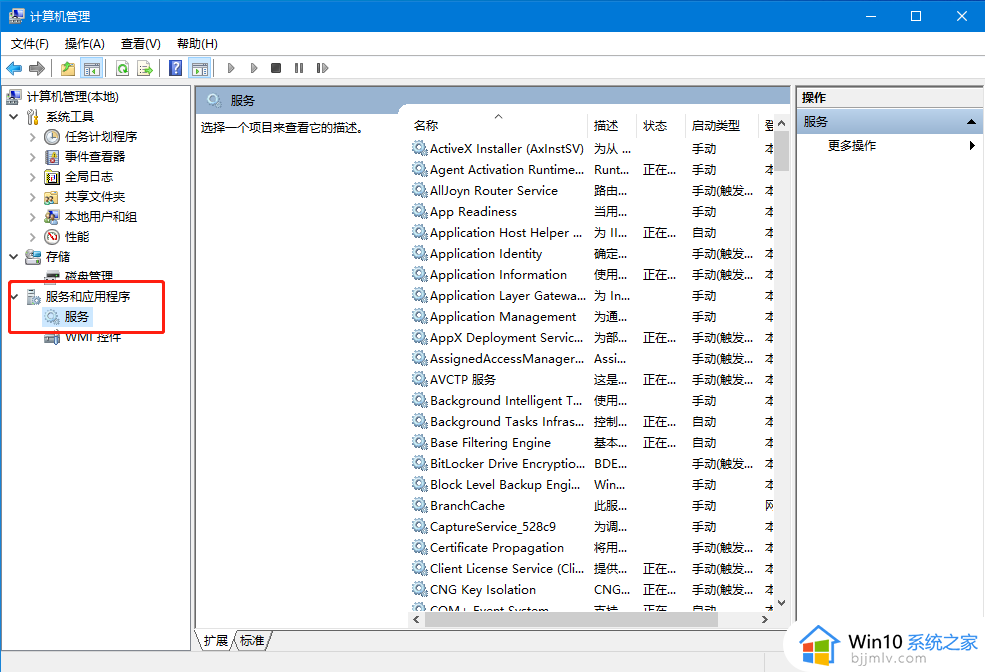
Task: Select Certificate Propagation service row
Action: (592, 548)
